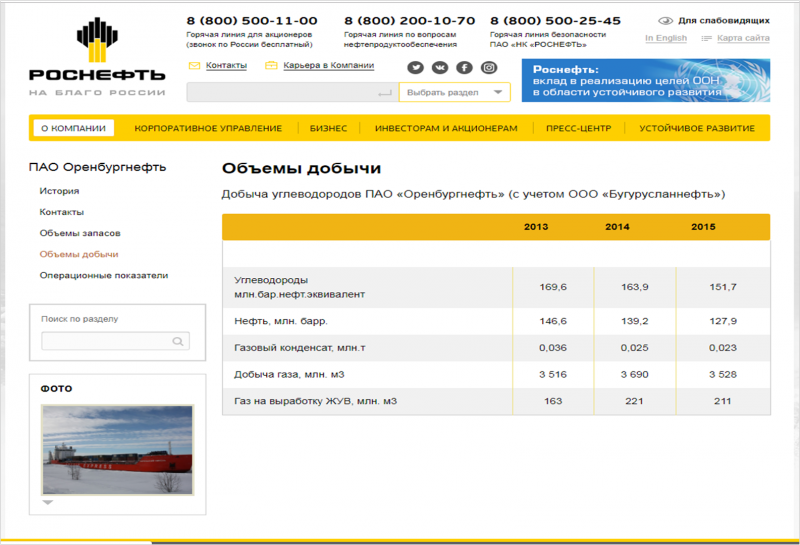Open История in the sidebar
The height and width of the screenshot is (545, 800).
click(59, 191)
